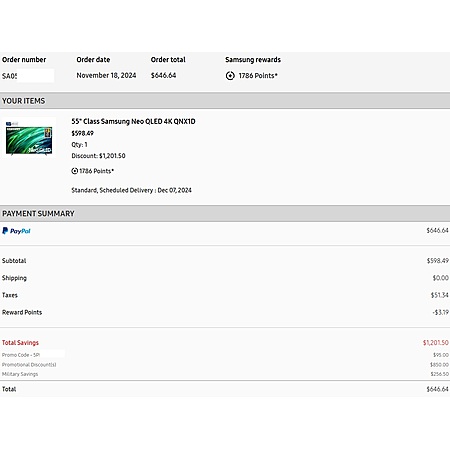Click the Military Savings line
The height and width of the screenshot is (450, 450).
[x=20, y=374]
